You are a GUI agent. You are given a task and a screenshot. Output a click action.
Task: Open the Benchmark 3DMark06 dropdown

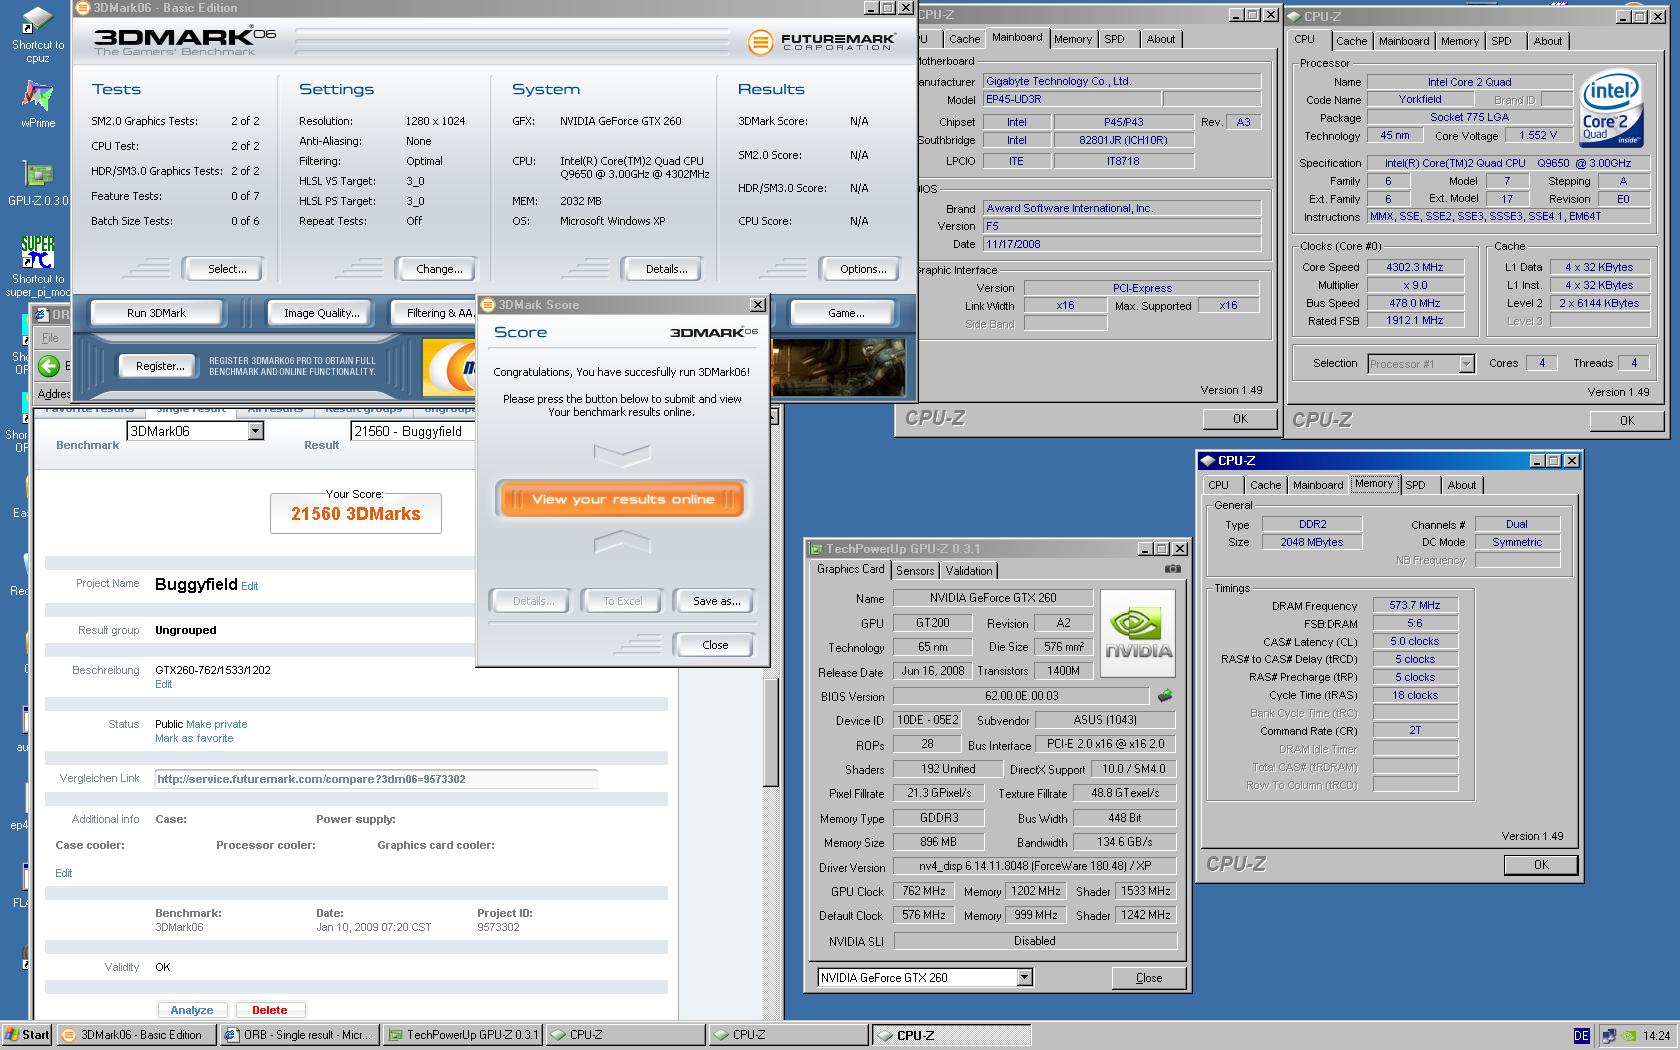255,431
